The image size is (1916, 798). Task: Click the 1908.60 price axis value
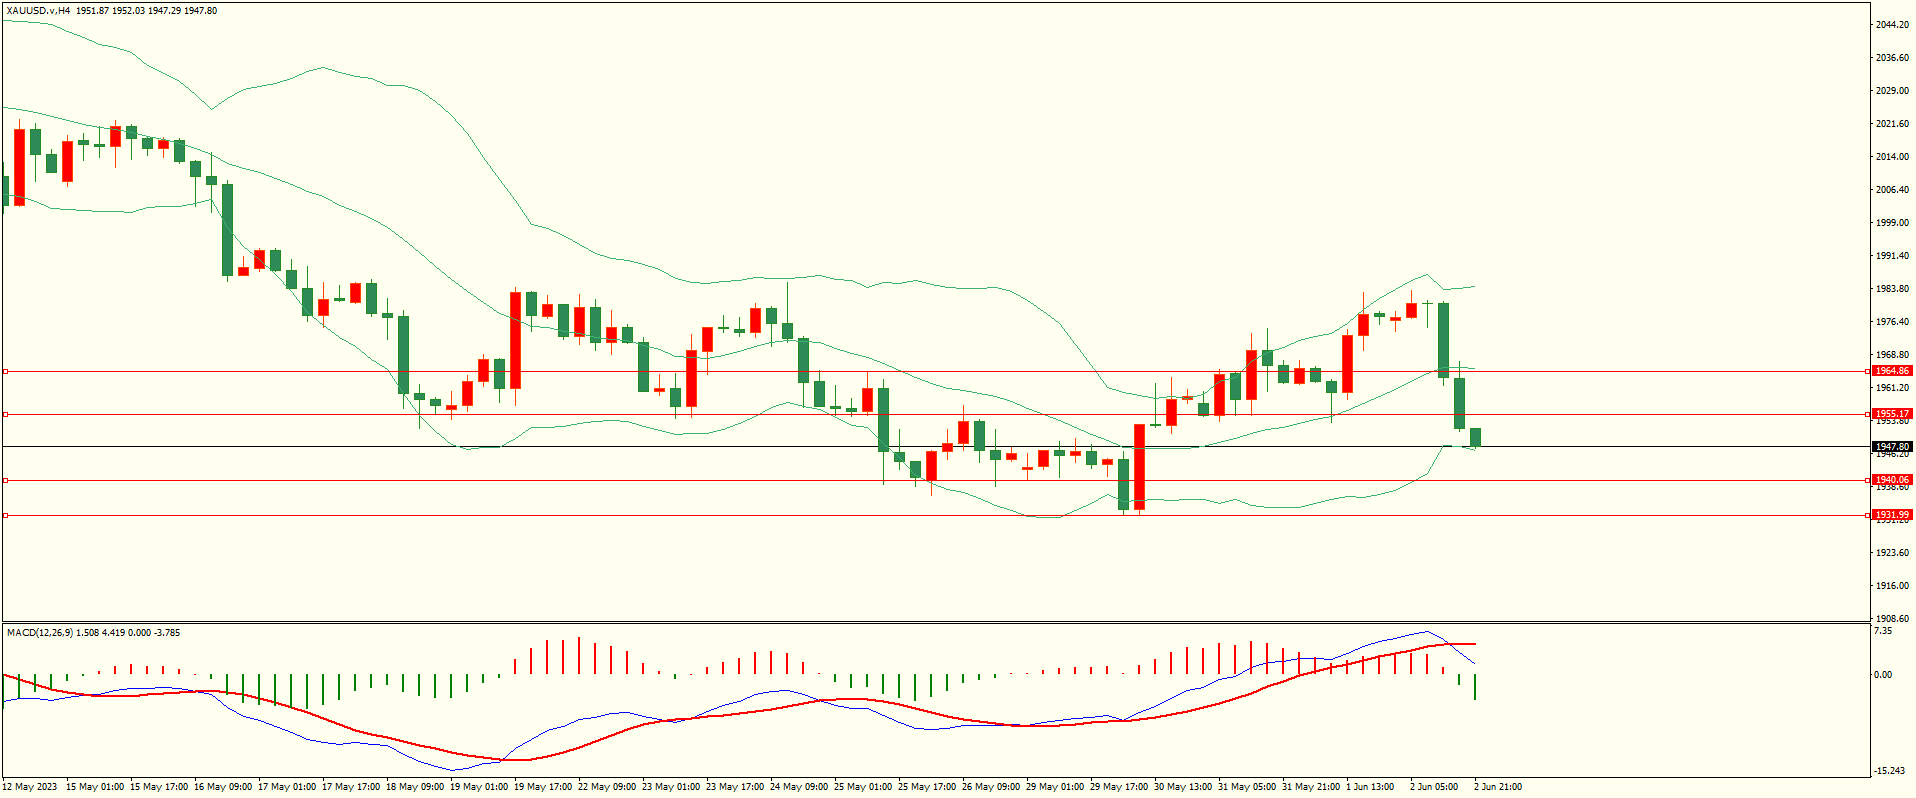1892,619
